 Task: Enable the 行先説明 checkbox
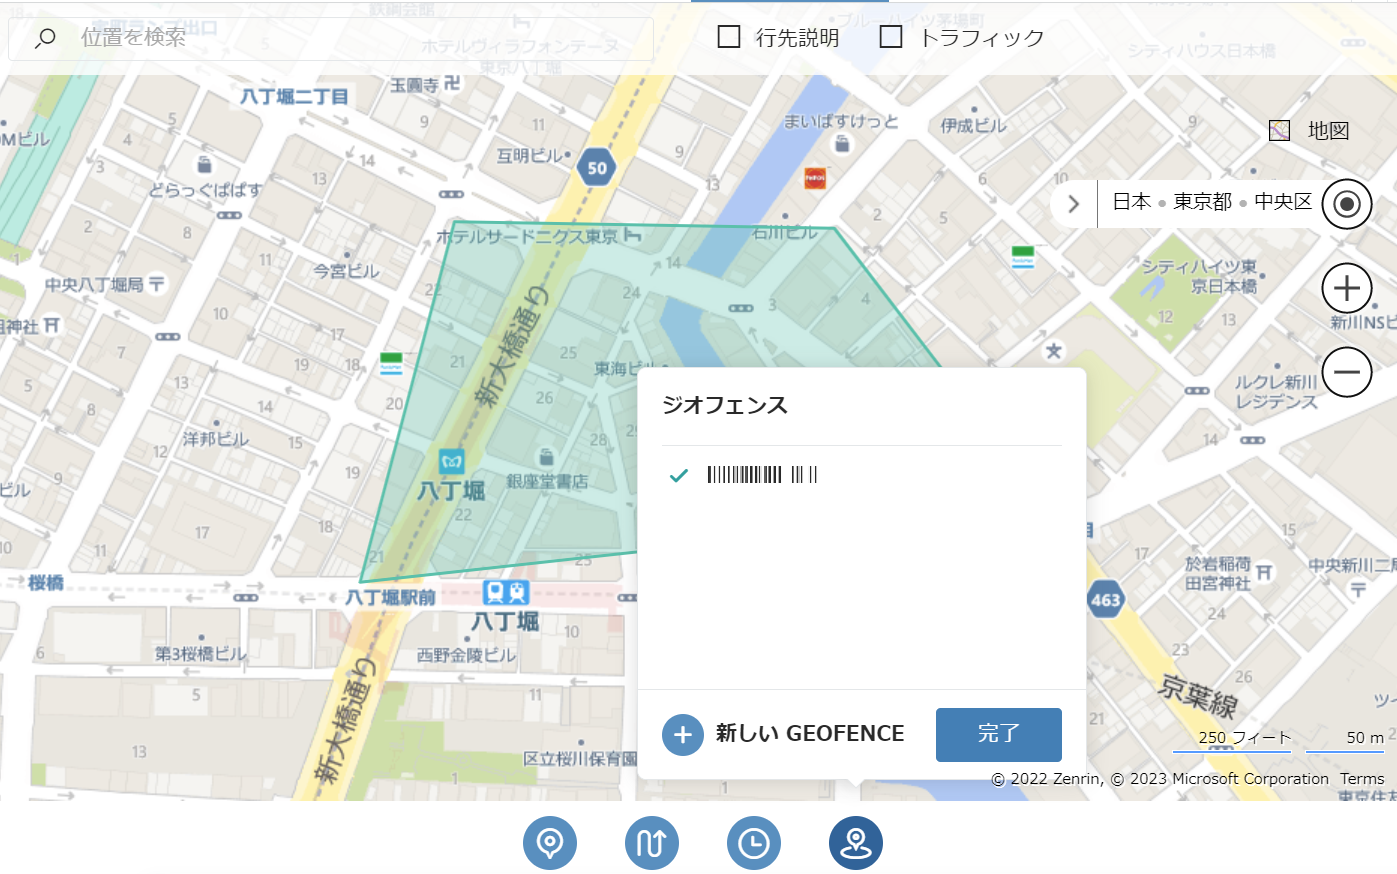point(729,38)
